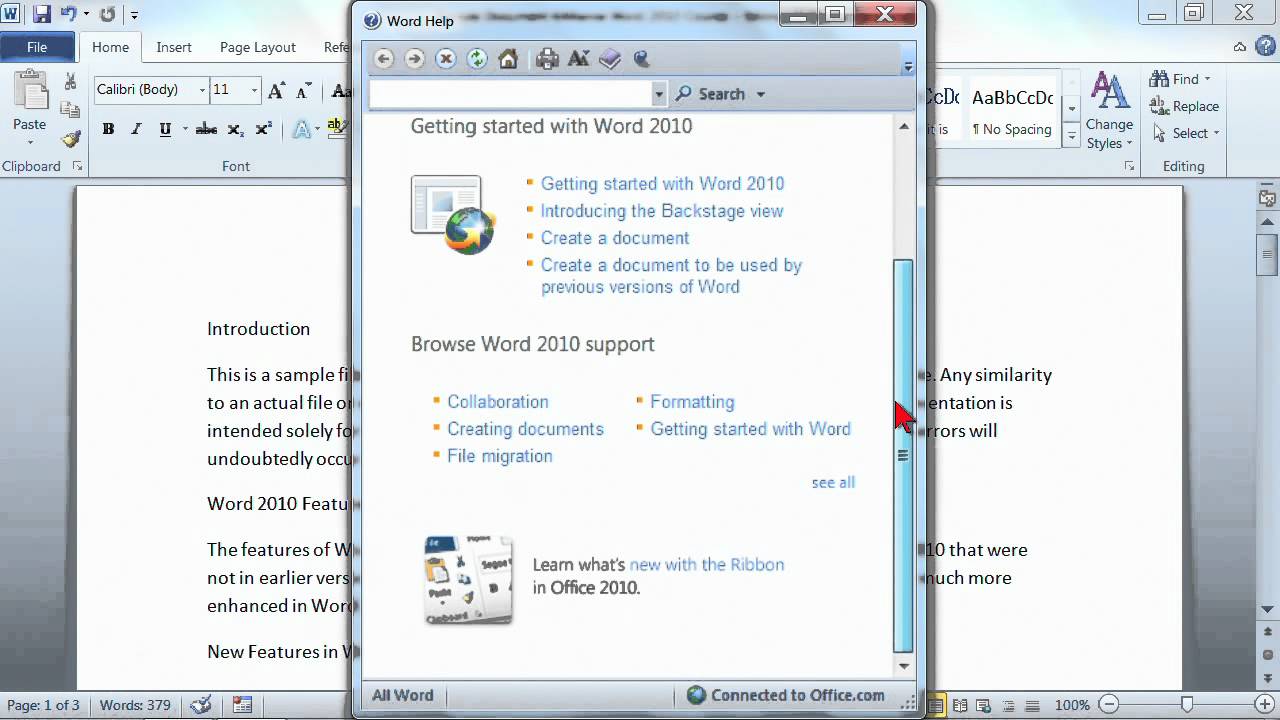The image size is (1280, 720).
Task: Click the Word Help scrollbar down arrow
Action: 904,666
